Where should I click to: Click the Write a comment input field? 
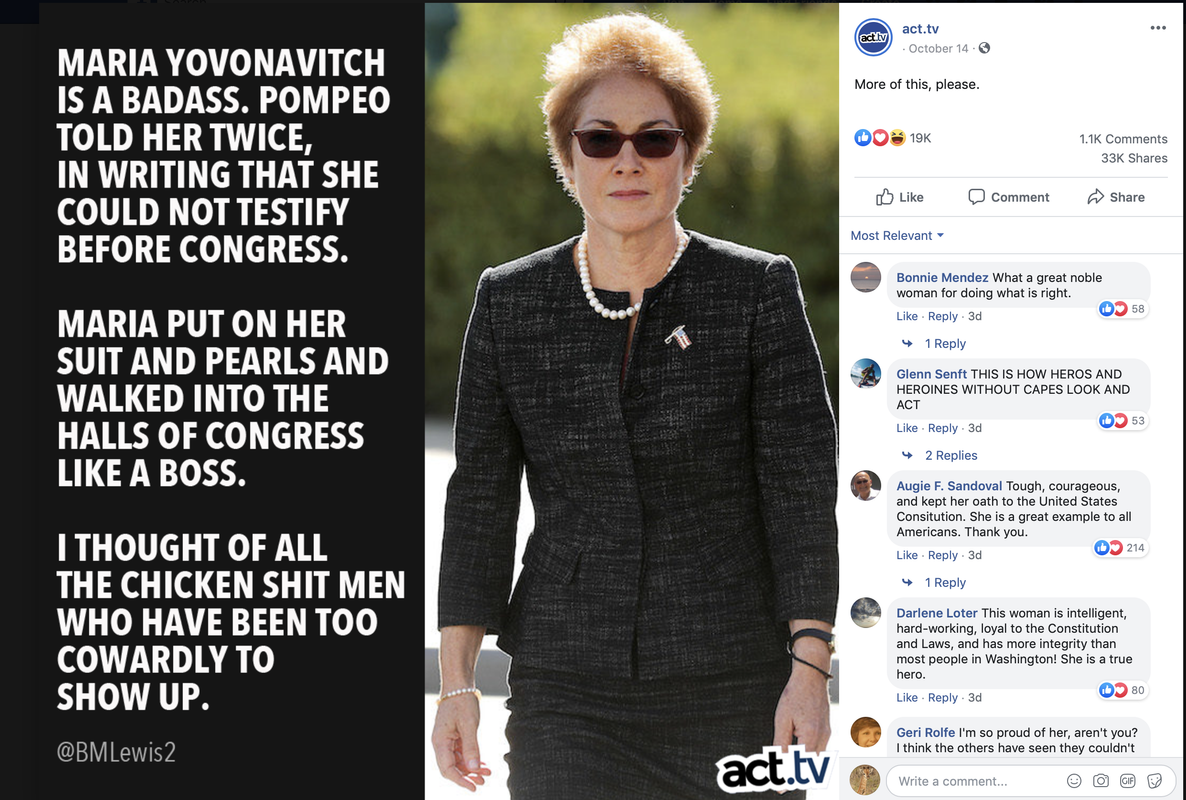[977, 781]
